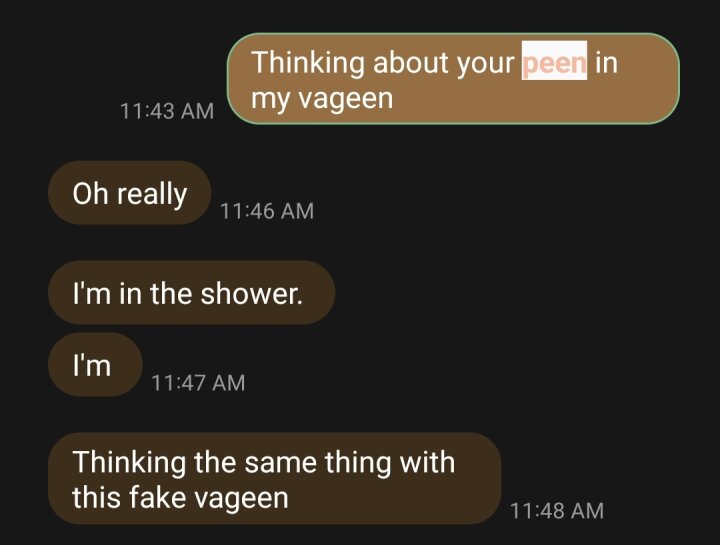Click the word "thing" in the last message
The image size is (720, 545).
pyautogui.click(x=358, y=463)
